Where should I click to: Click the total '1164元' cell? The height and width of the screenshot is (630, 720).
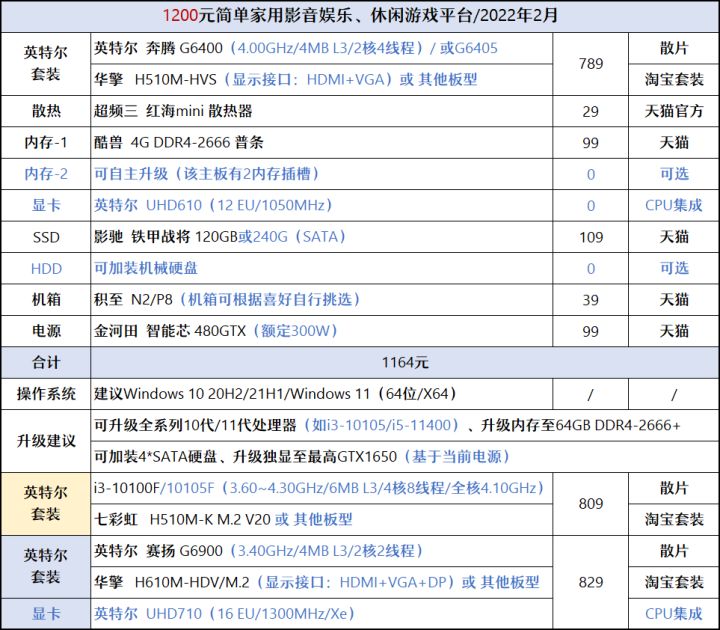pyautogui.click(x=405, y=363)
